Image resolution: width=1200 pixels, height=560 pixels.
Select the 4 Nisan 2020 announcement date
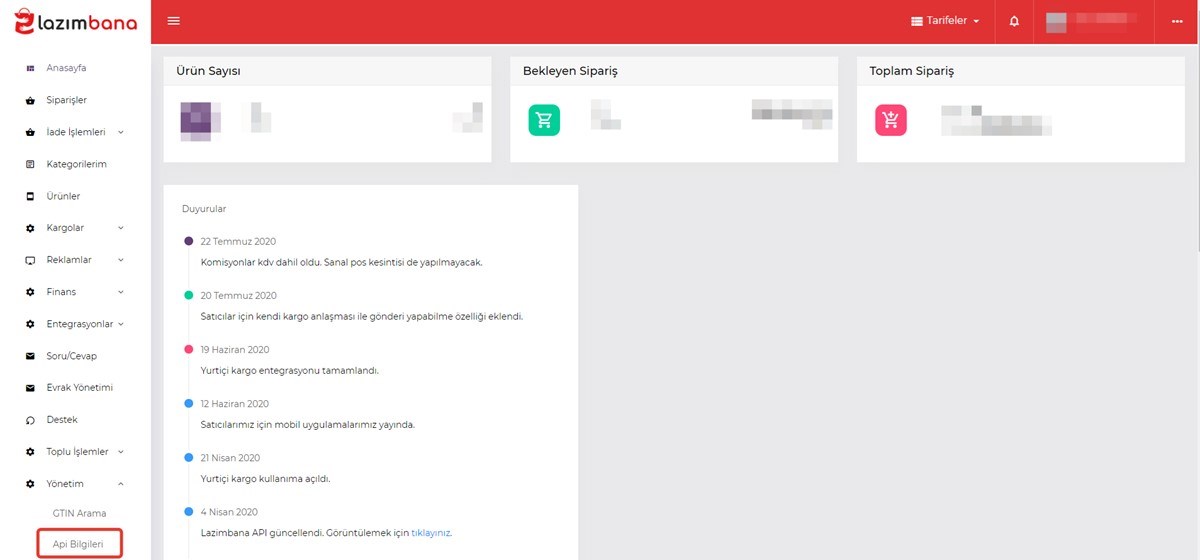pyautogui.click(x=229, y=512)
